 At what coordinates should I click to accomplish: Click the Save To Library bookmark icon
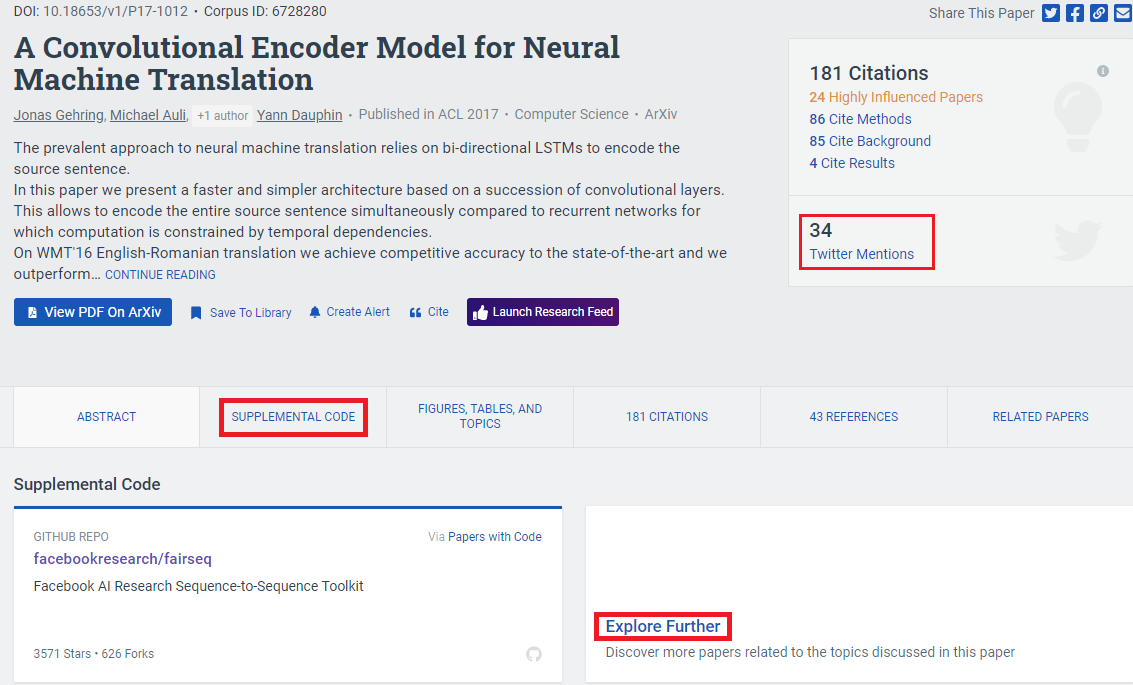196,313
